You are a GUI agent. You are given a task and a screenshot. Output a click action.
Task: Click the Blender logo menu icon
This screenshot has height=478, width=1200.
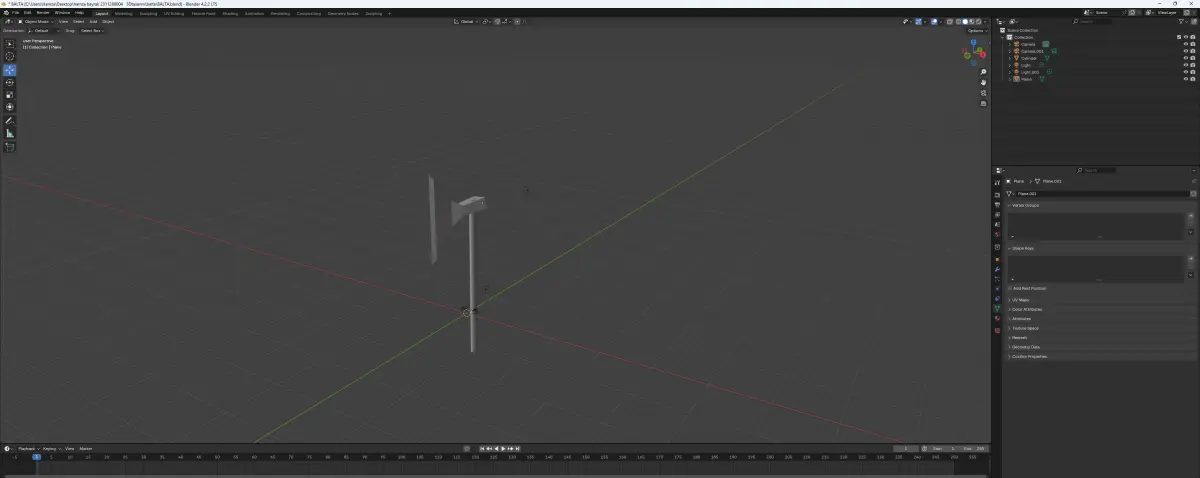pyautogui.click(x=6, y=13)
